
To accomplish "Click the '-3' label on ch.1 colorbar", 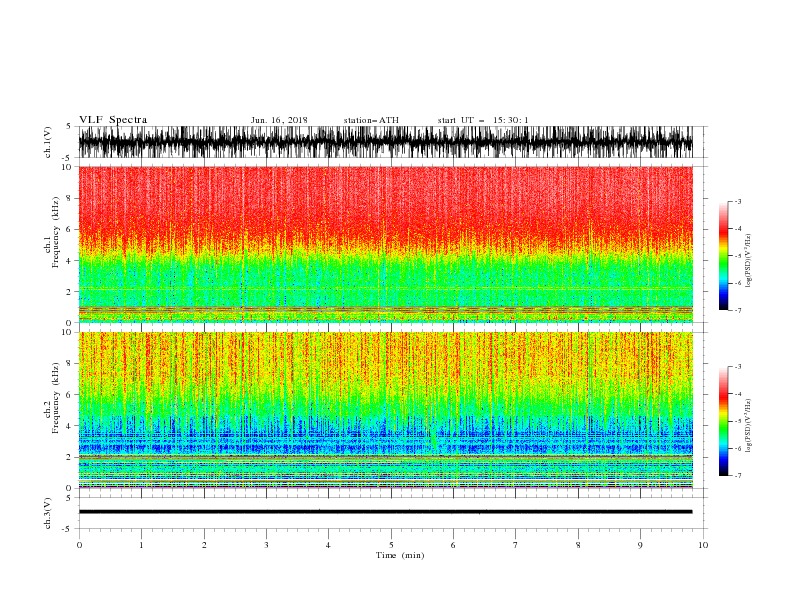I will pos(737,201).
